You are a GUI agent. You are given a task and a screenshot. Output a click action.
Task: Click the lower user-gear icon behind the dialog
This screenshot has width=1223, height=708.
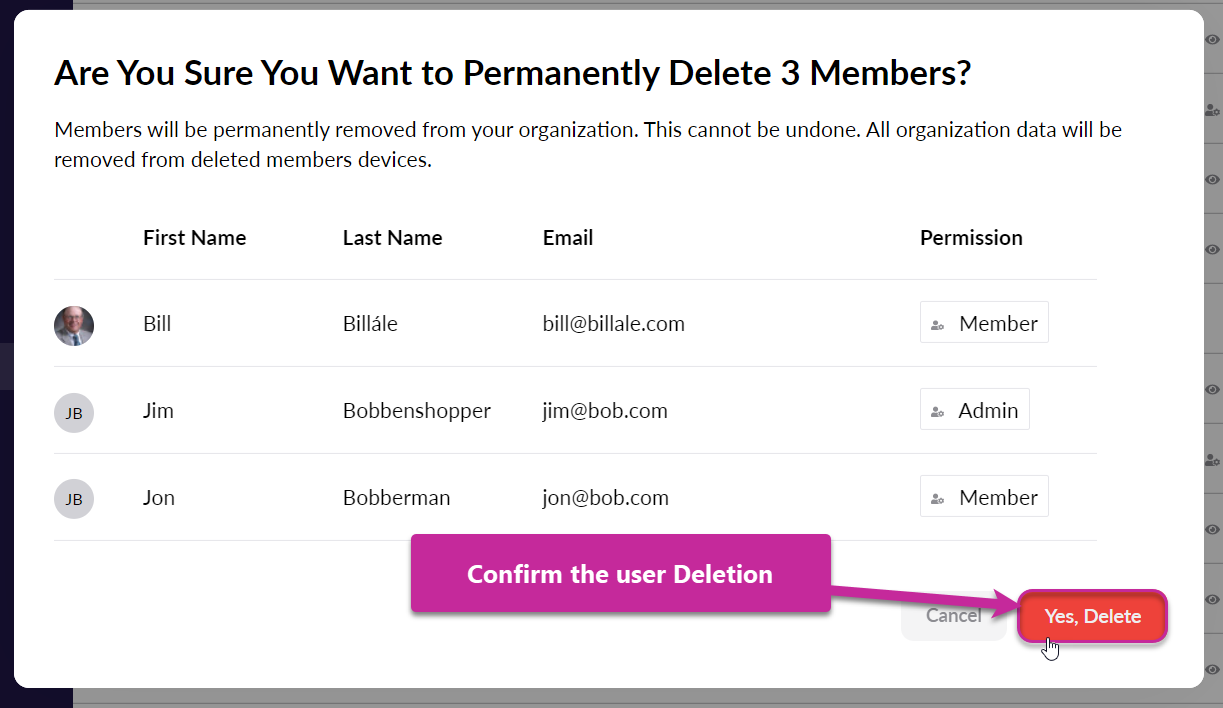[1212, 460]
